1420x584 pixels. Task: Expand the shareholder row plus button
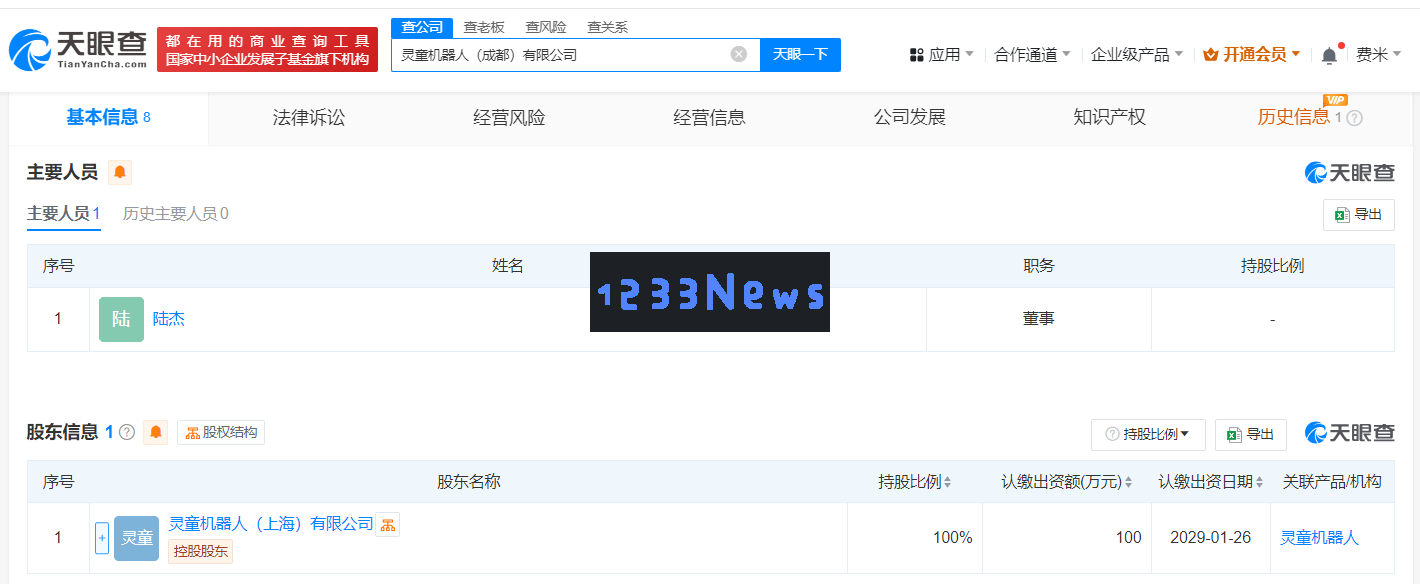[102, 538]
